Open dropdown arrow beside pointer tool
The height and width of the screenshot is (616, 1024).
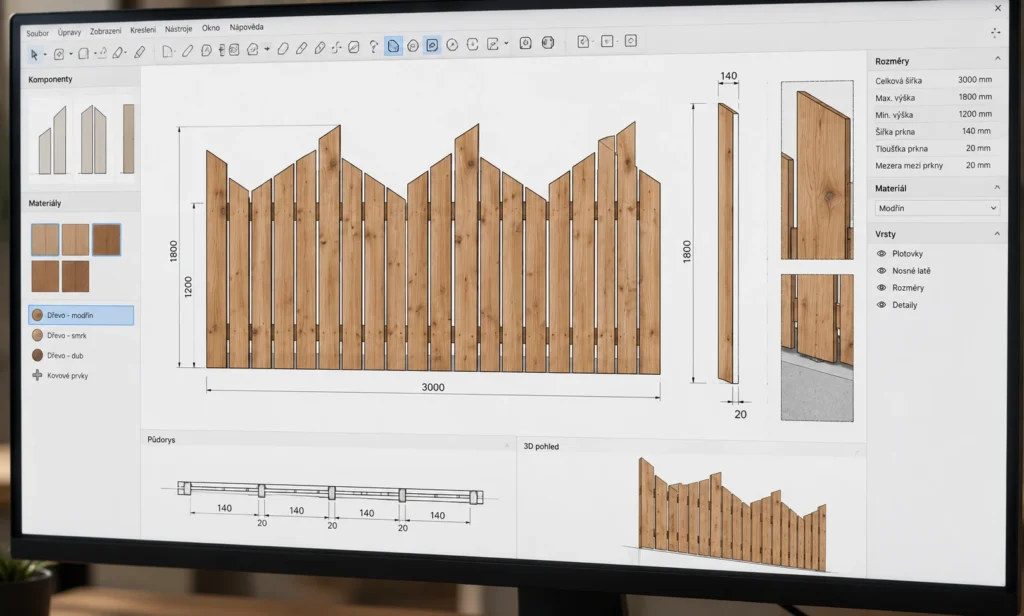(x=45, y=55)
